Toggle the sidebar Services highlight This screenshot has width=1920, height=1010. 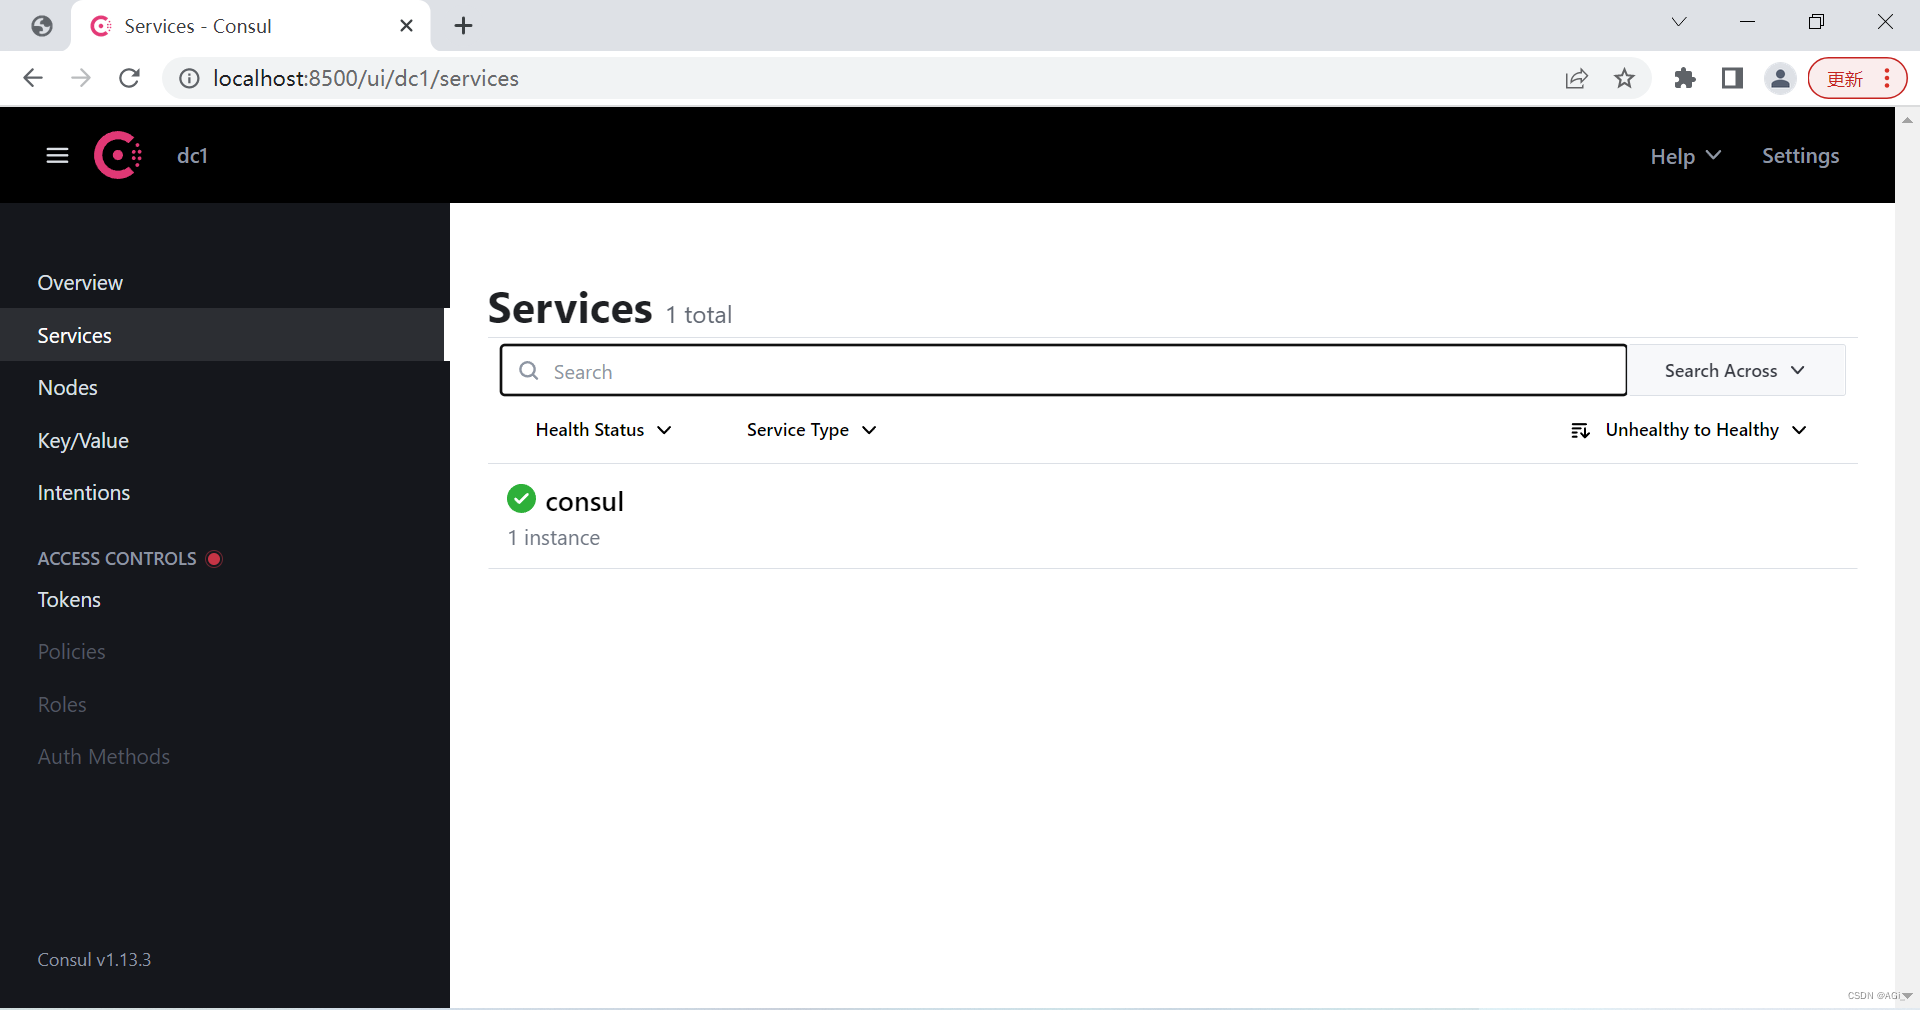73,335
